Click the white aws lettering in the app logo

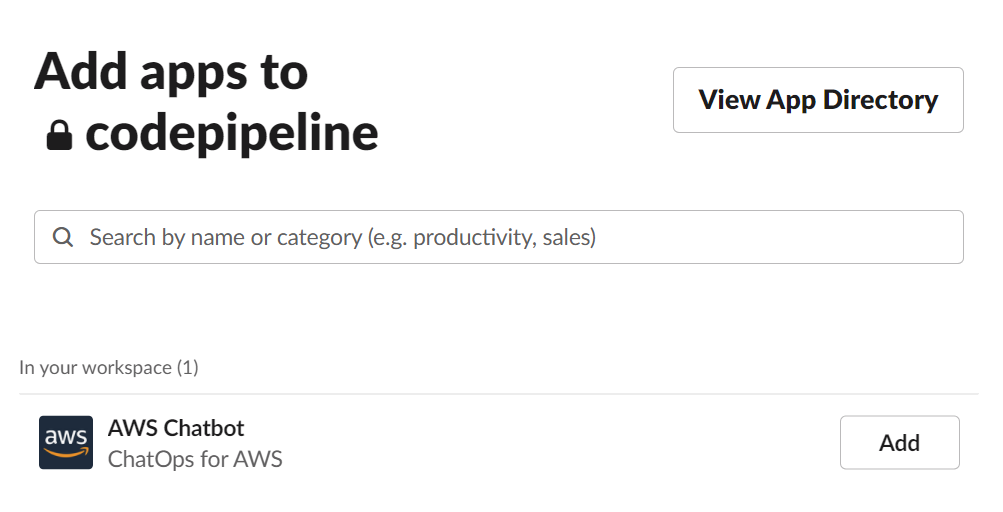coord(66,436)
